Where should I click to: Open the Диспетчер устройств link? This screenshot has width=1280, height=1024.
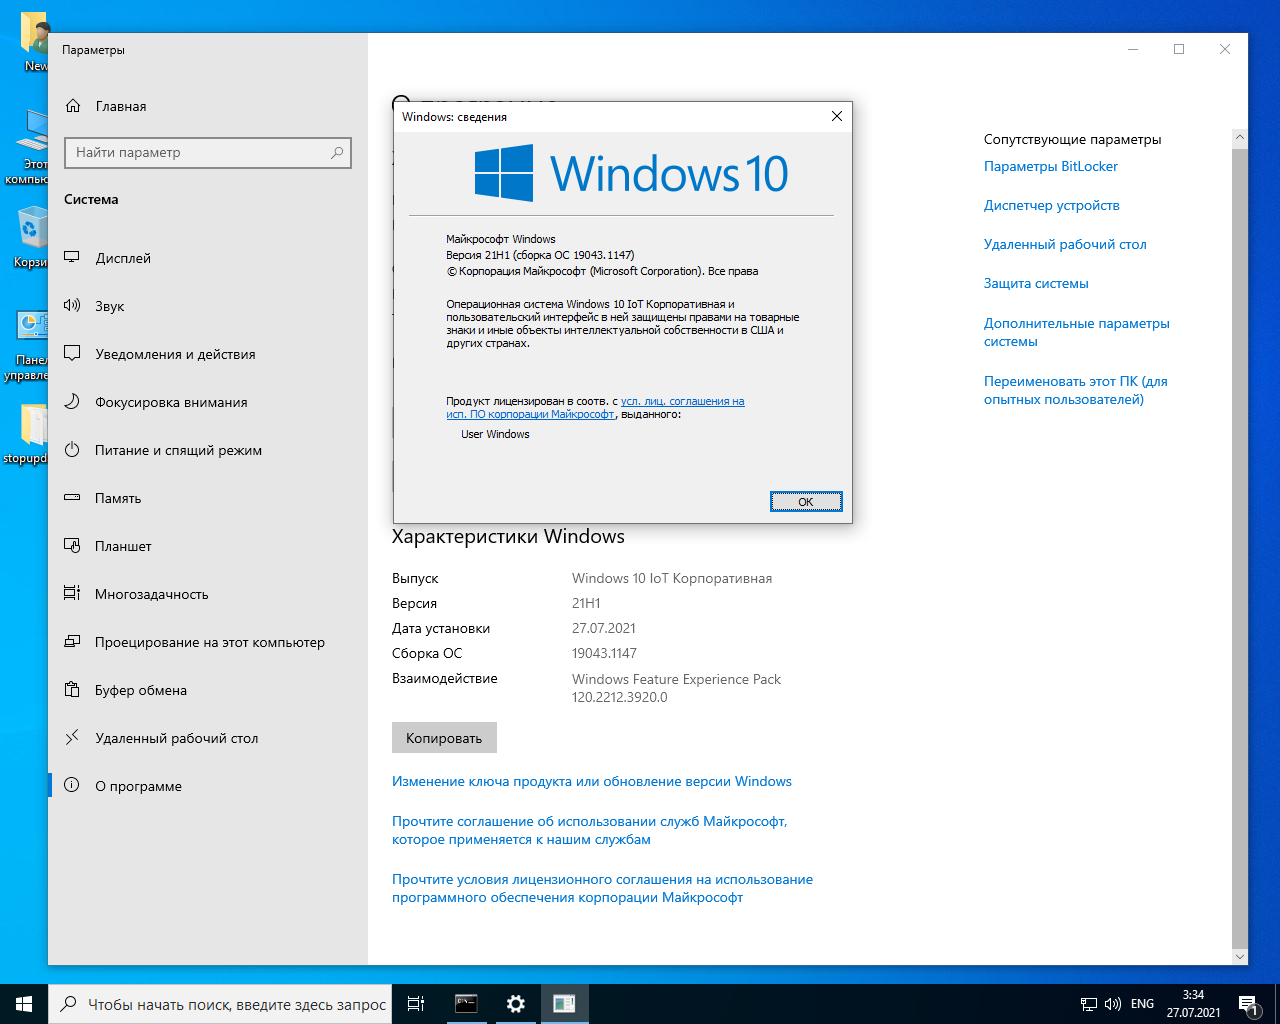(1051, 206)
